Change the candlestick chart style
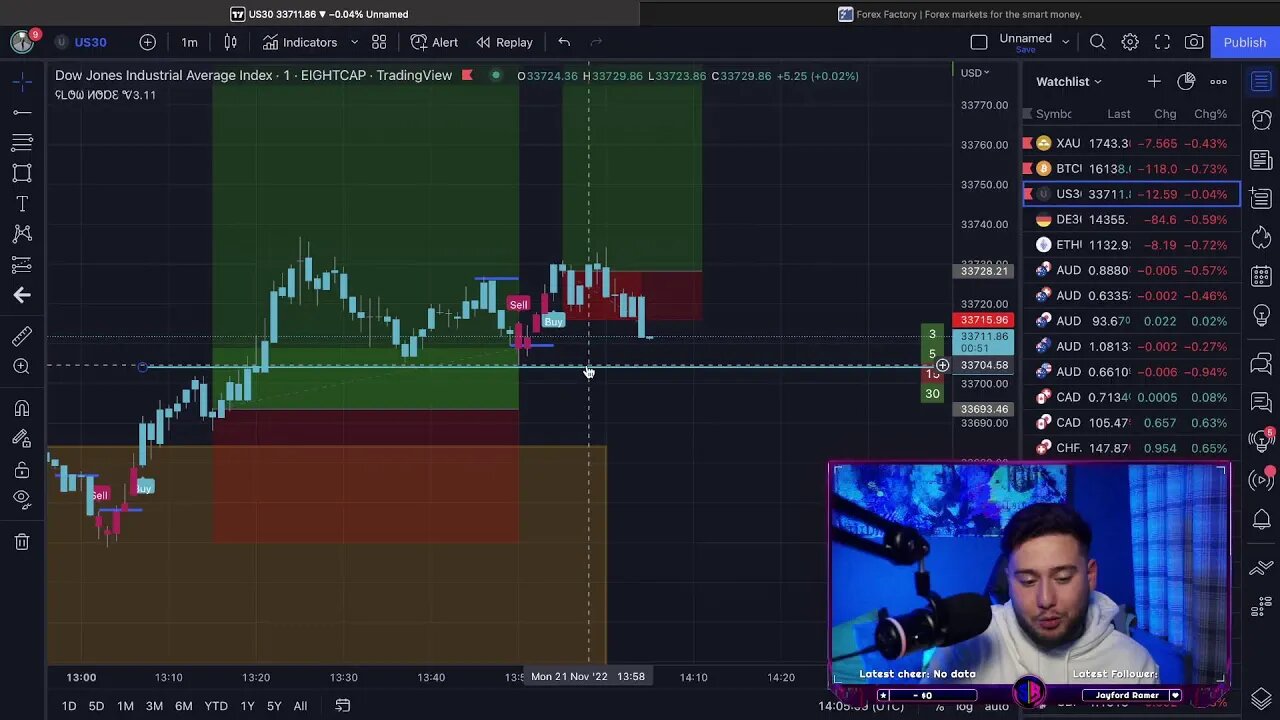Screen dimensions: 1280x720 [x=230, y=42]
